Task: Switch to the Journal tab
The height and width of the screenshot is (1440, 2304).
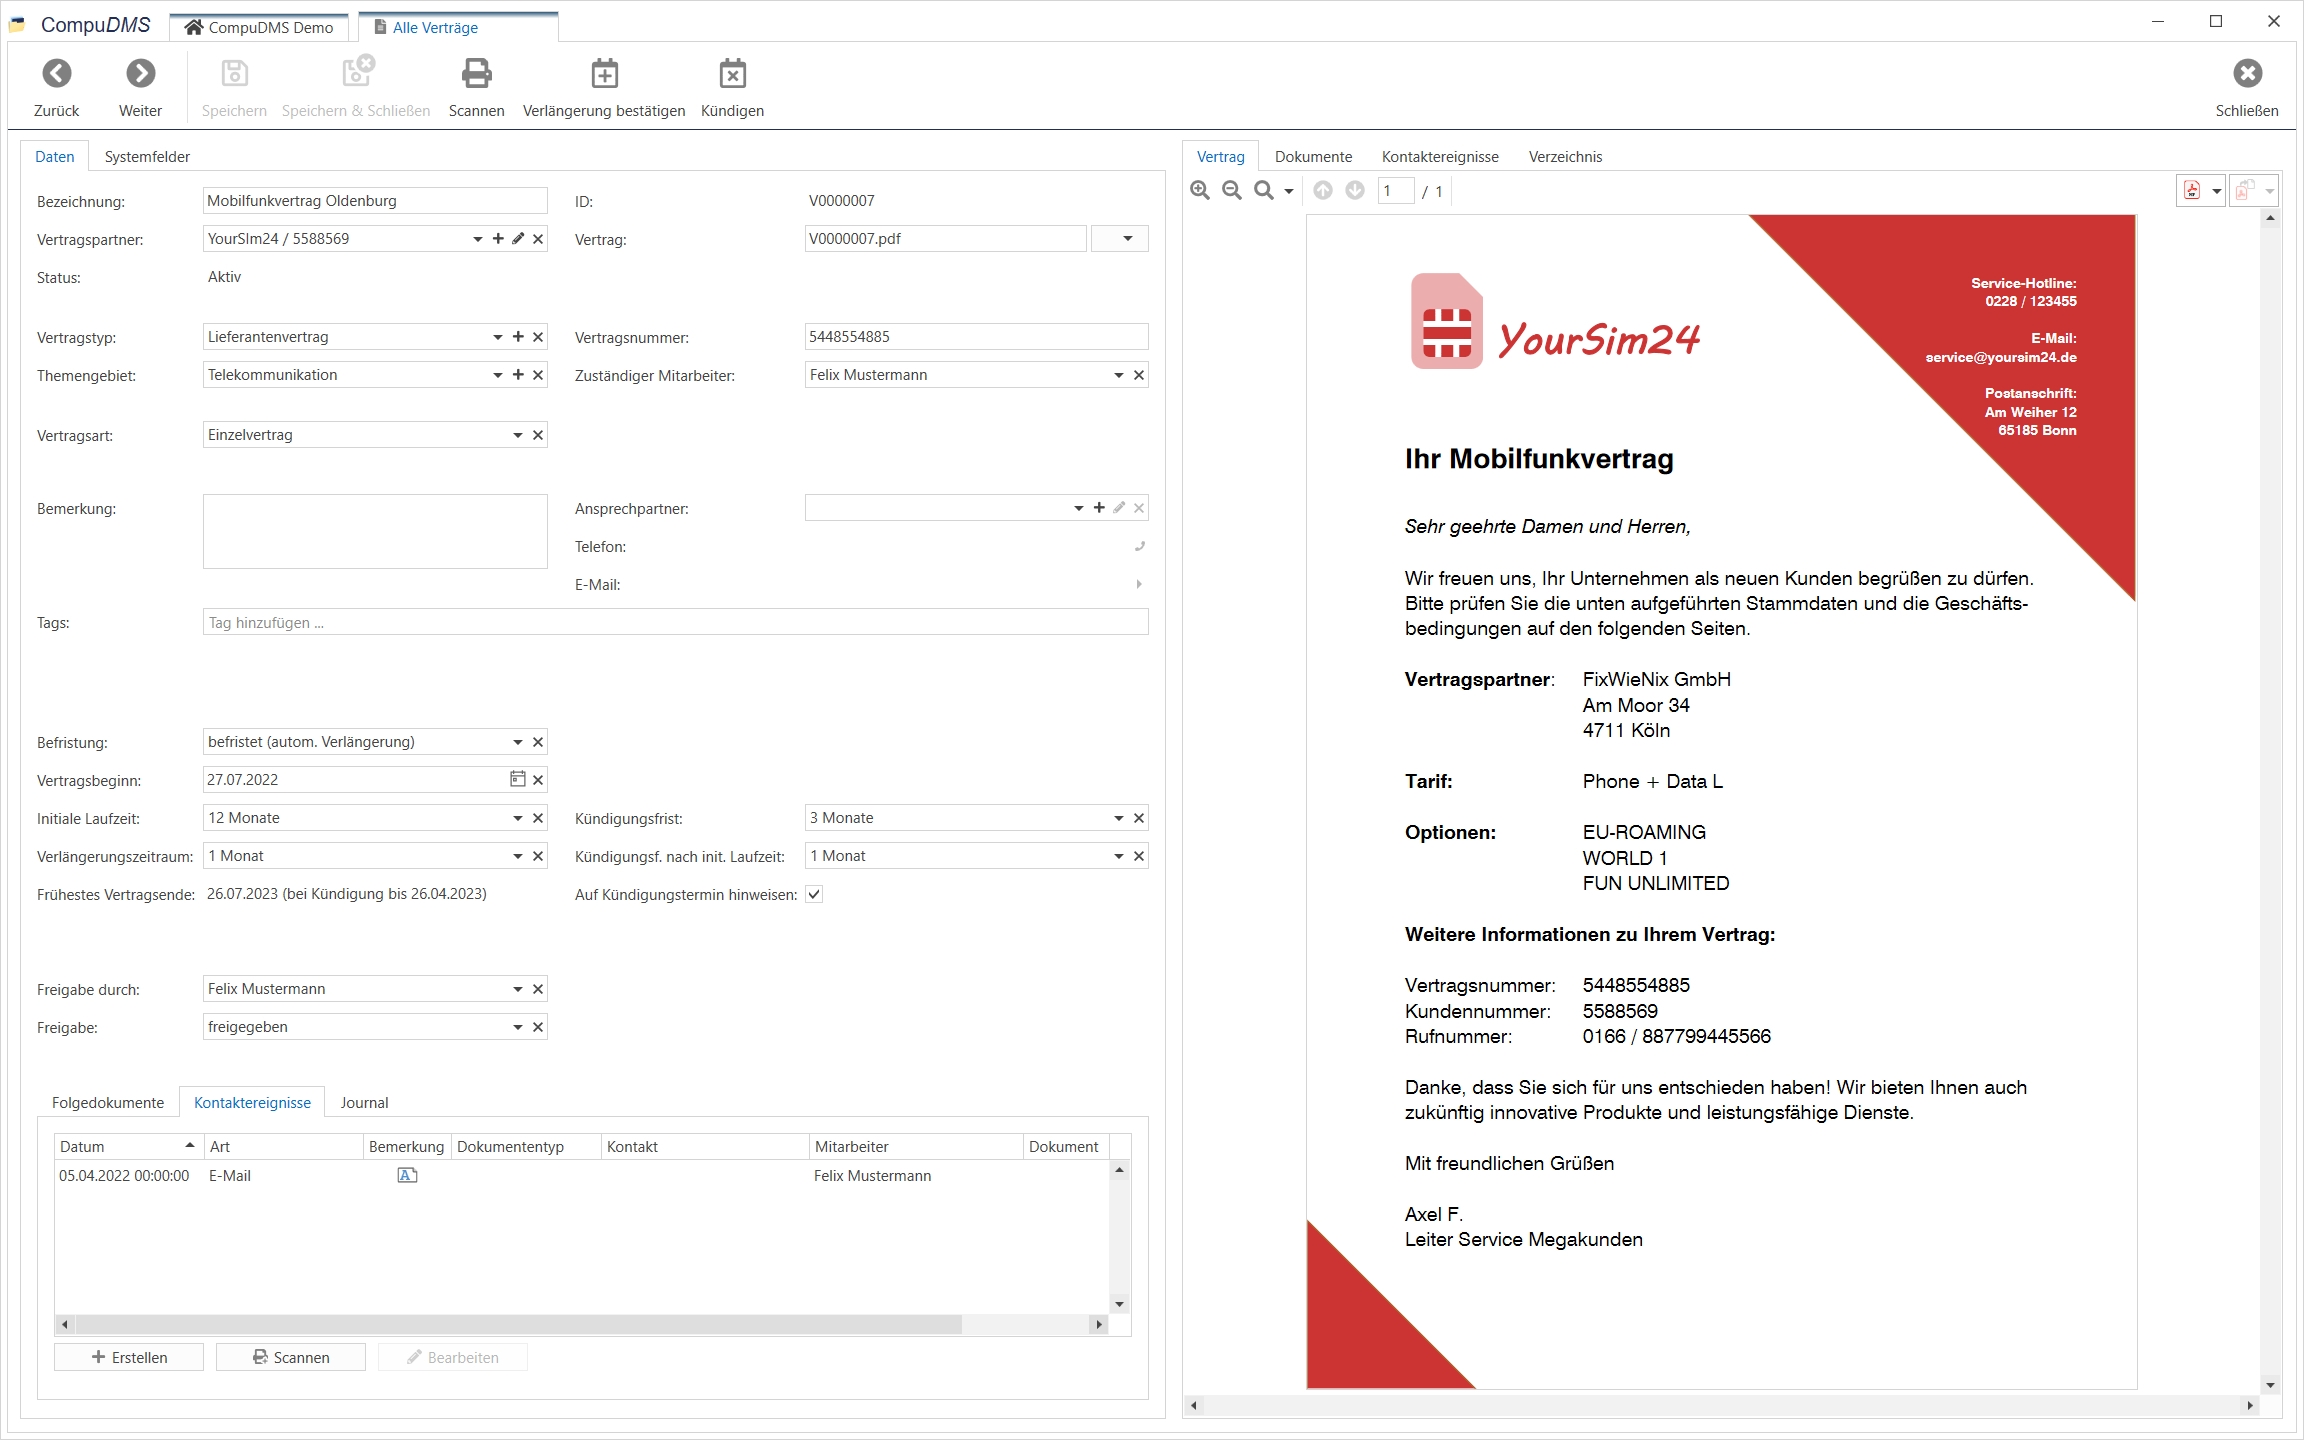Action: (x=364, y=1102)
